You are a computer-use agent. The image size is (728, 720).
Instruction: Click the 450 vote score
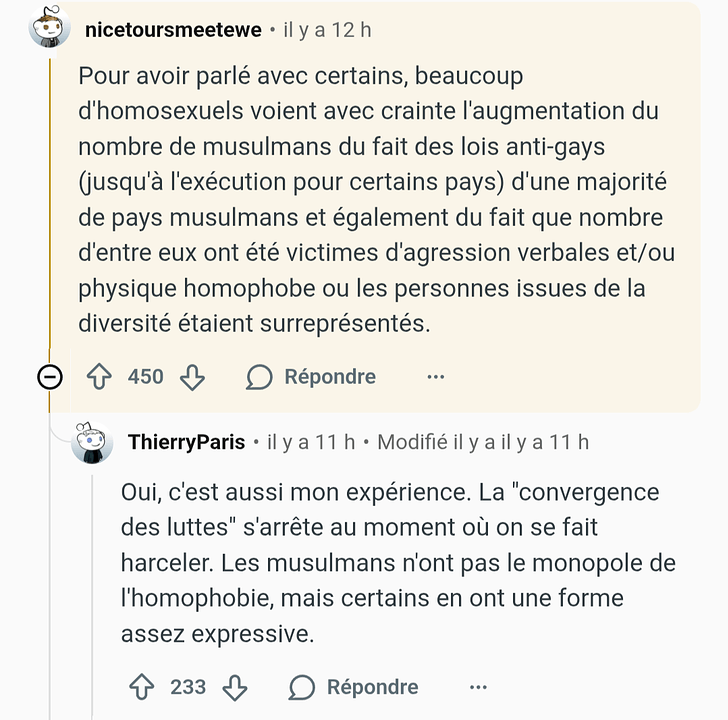point(146,377)
